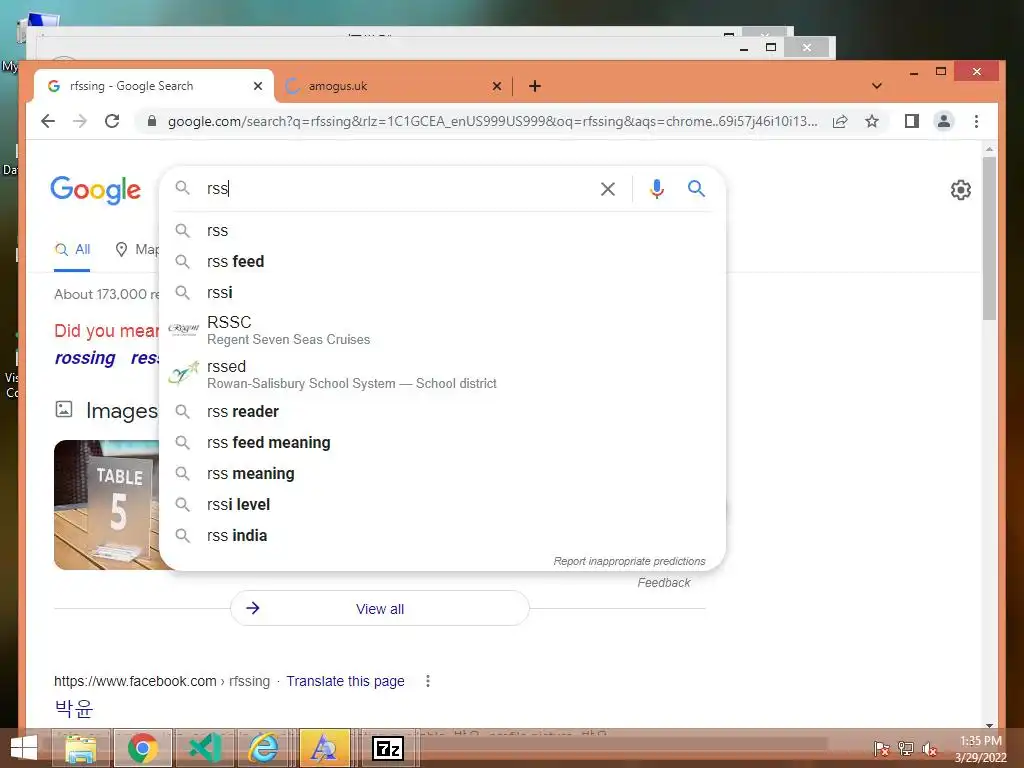Click the forward navigation arrow
1024x768 pixels.
tap(80, 121)
